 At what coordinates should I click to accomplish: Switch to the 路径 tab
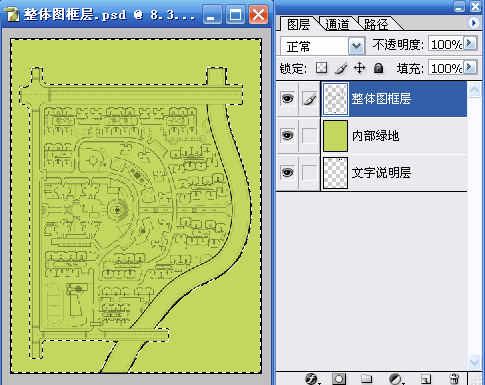click(376, 24)
